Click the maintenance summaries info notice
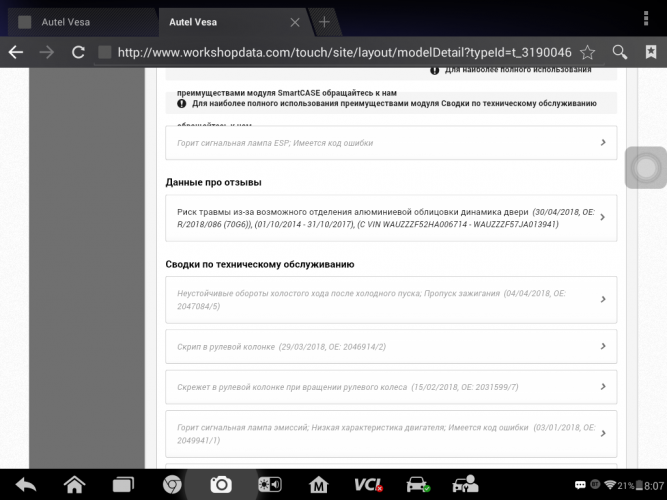This screenshot has height=500, width=667. point(391,103)
